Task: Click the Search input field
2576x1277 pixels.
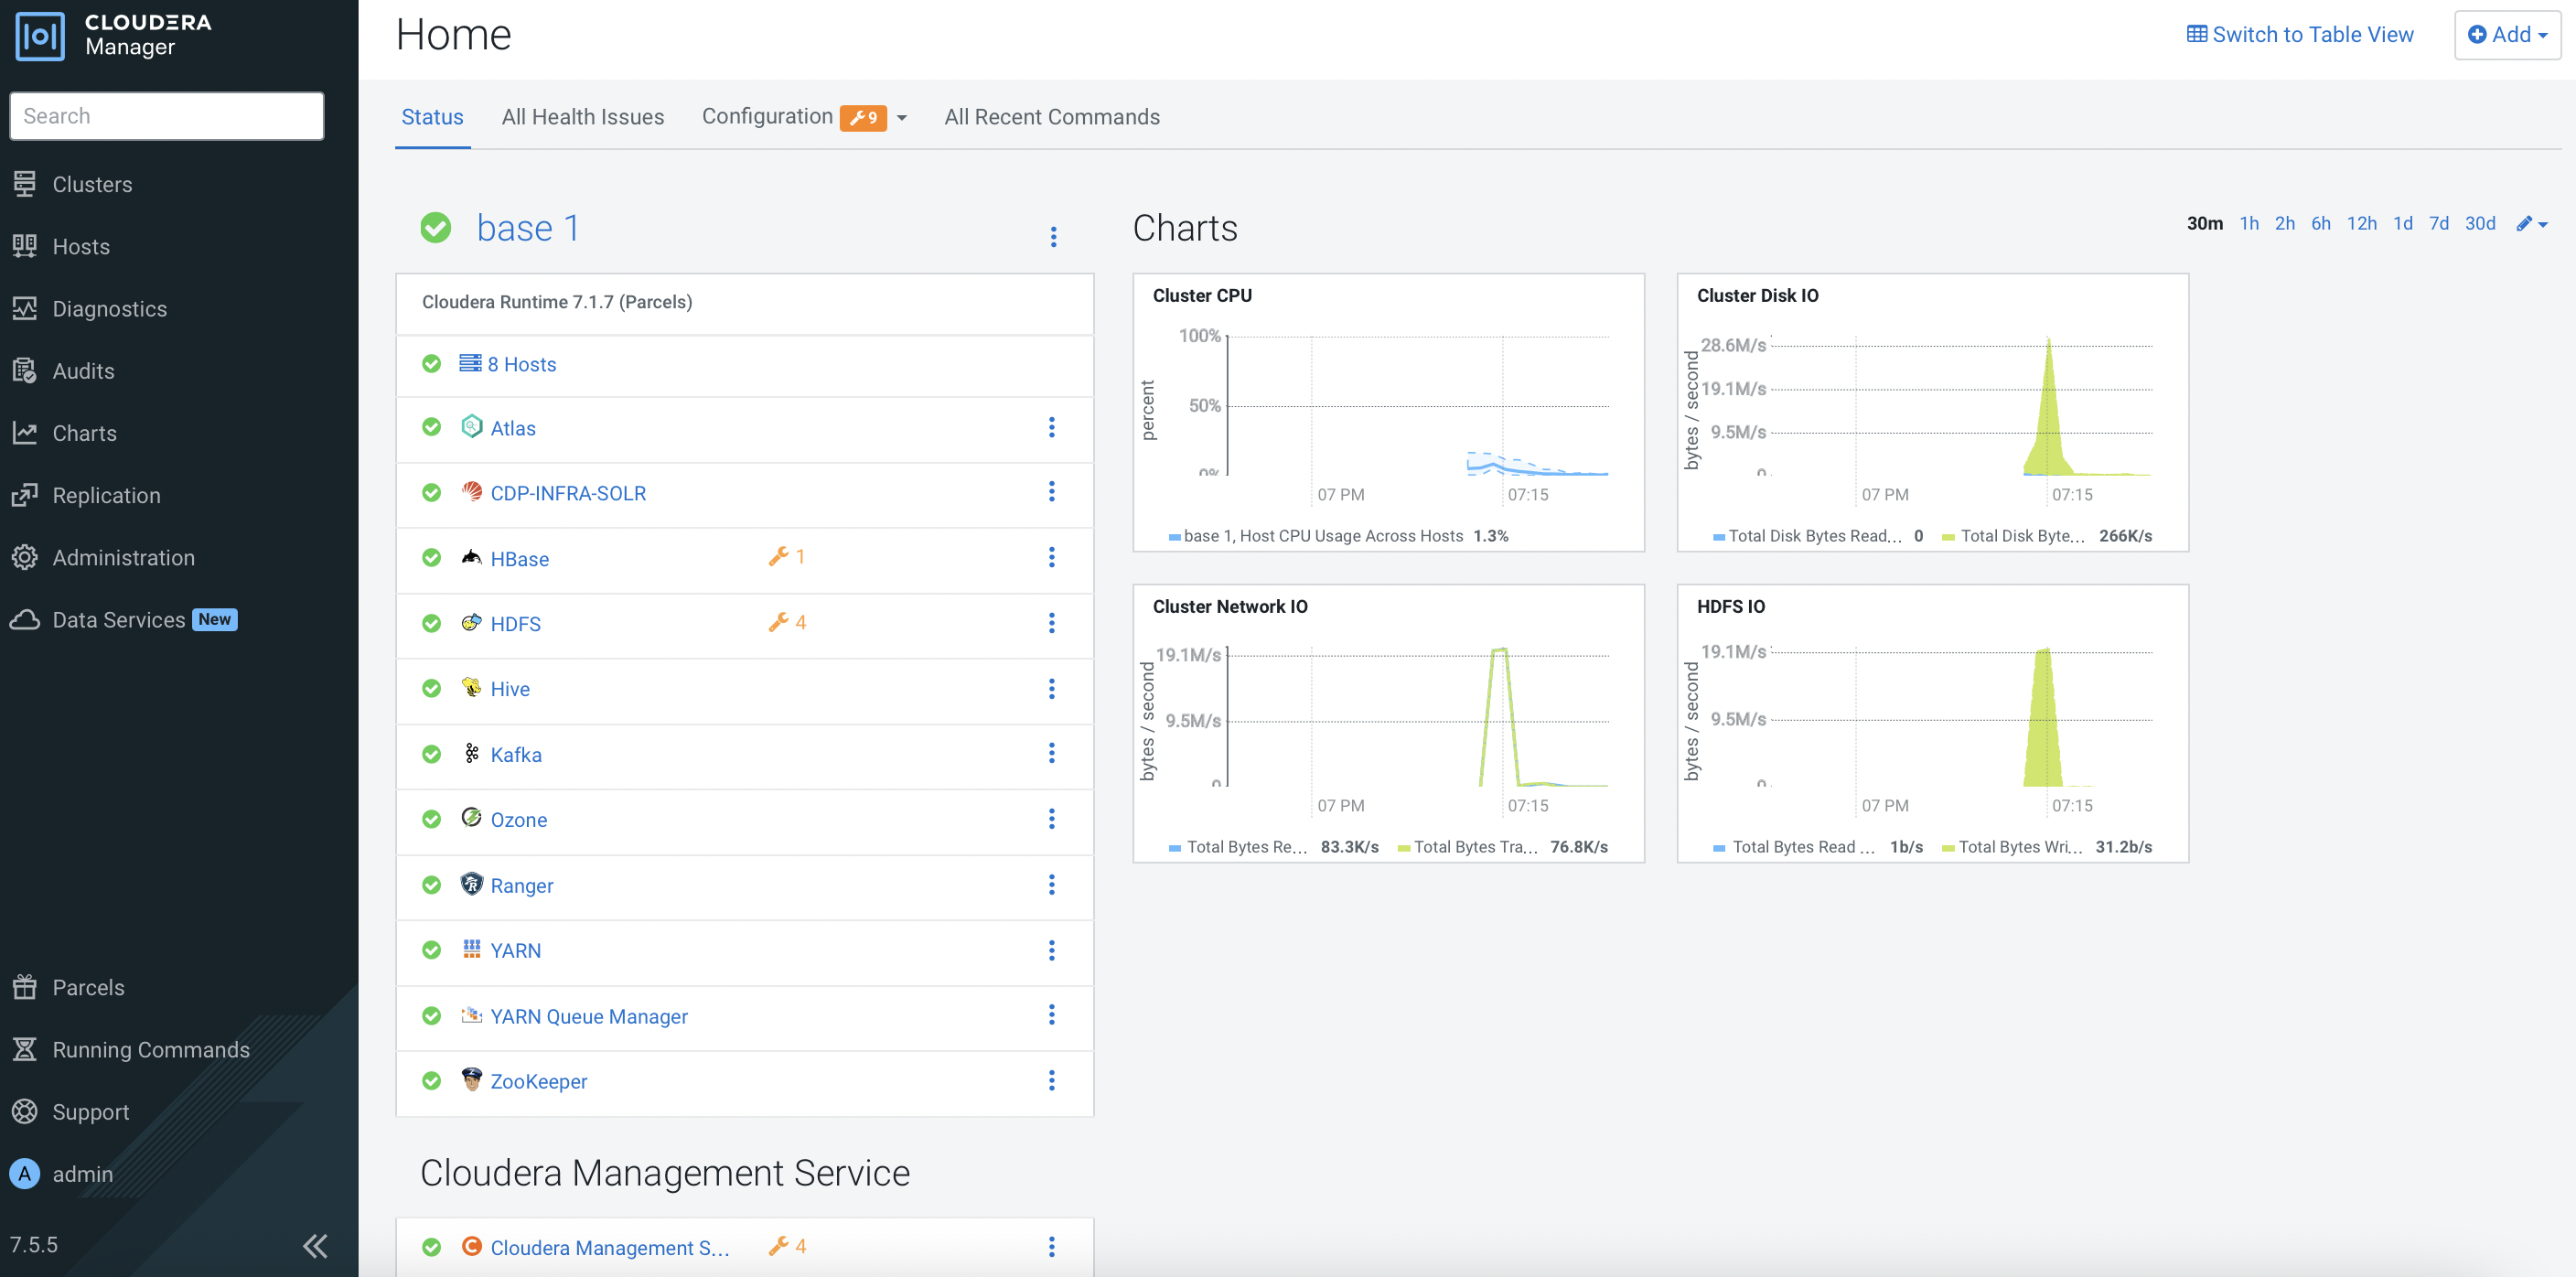Action: (167, 116)
